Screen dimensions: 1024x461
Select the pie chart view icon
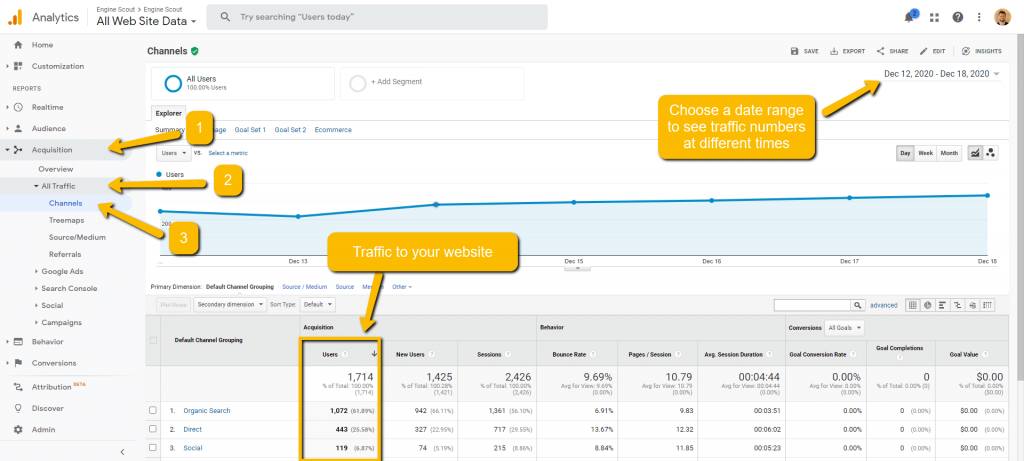(x=927, y=304)
